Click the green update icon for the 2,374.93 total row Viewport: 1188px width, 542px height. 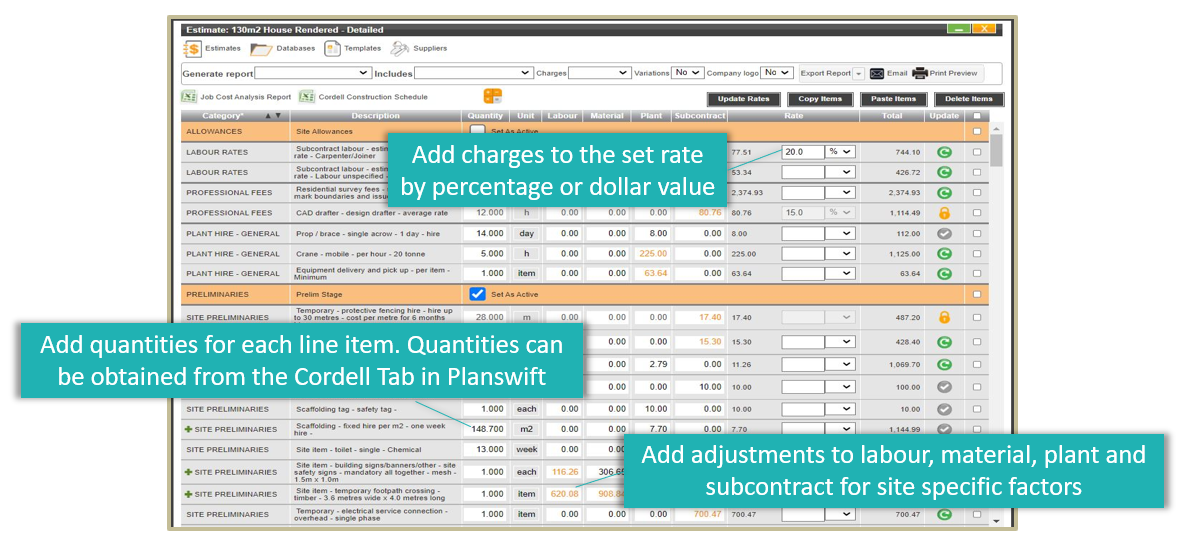(943, 193)
